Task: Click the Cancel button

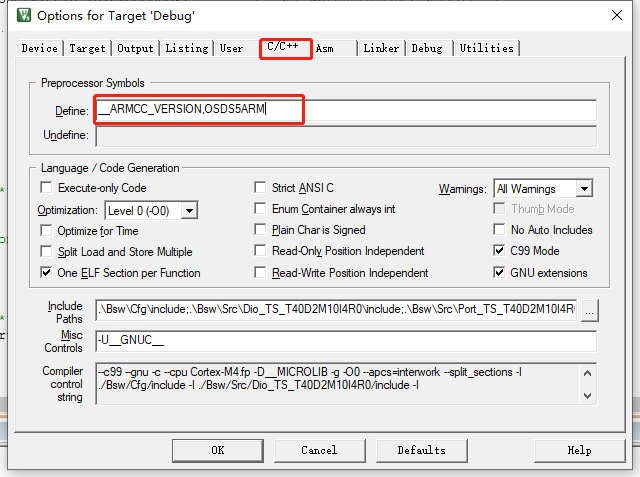Action: tap(319, 450)
